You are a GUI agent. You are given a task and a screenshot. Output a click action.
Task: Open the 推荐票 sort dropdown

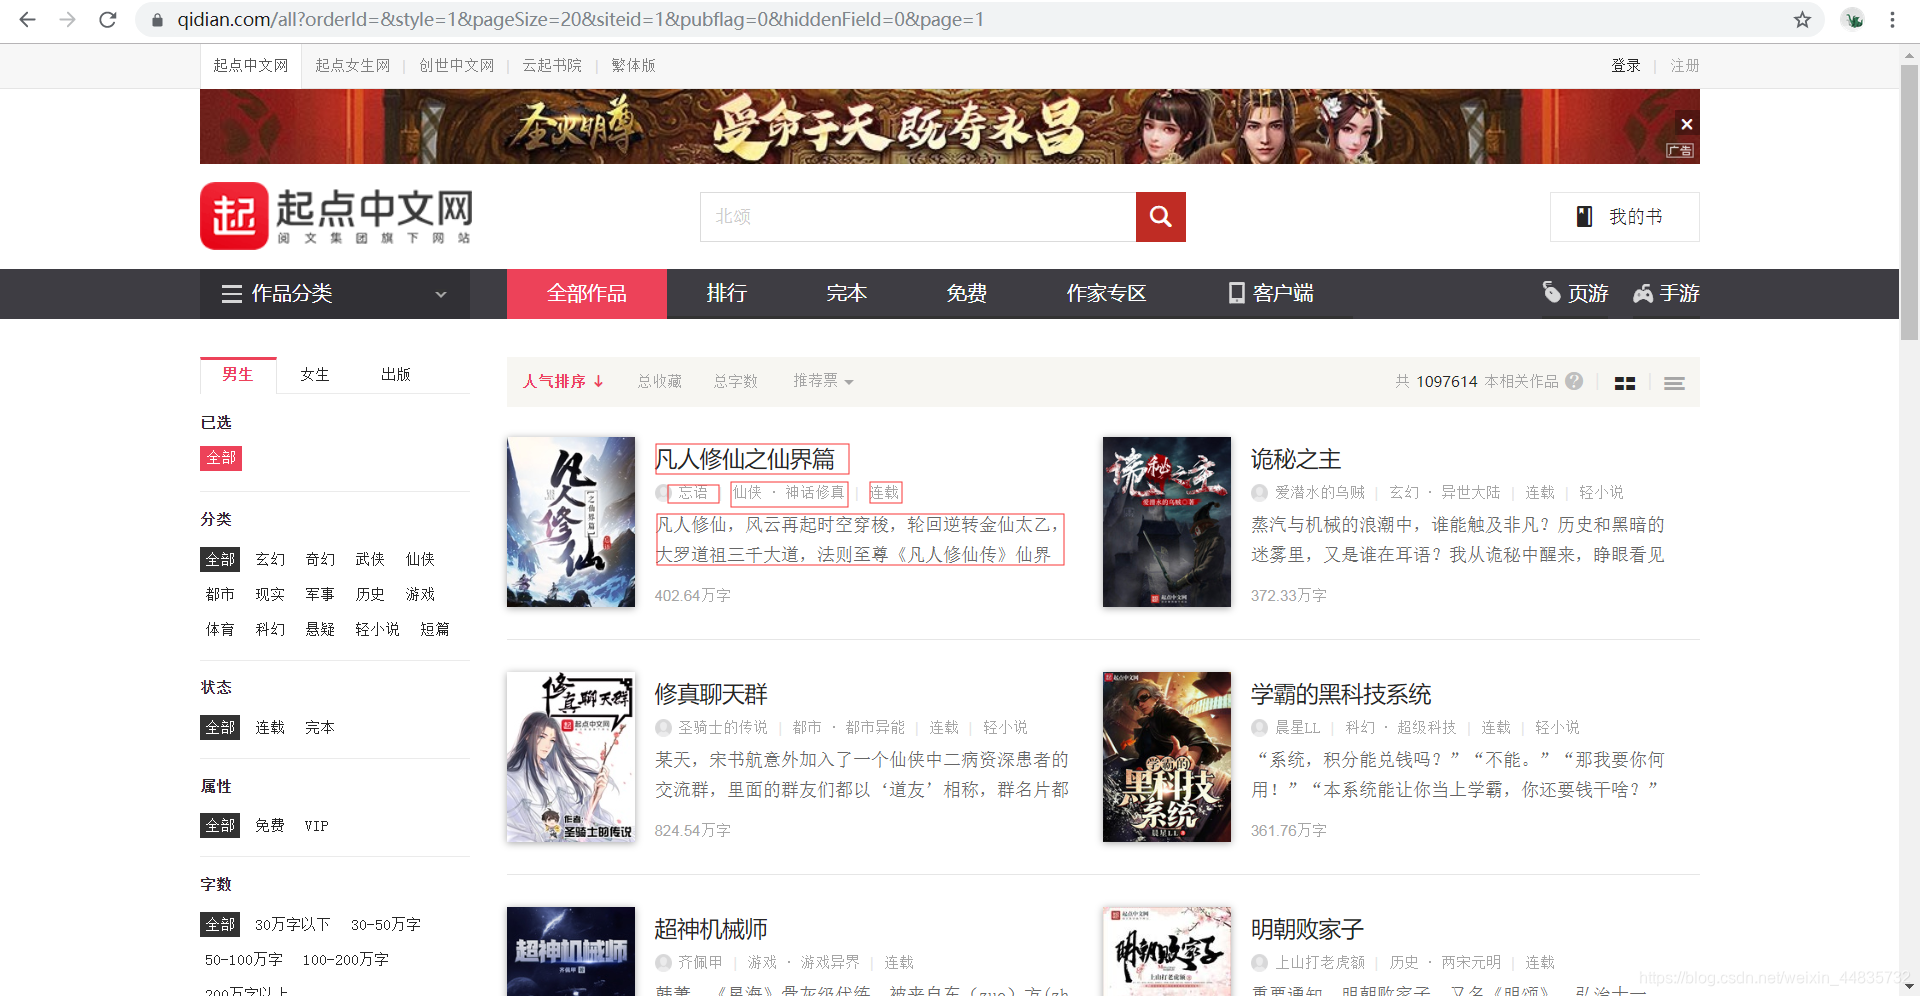[x=823, y=381]
